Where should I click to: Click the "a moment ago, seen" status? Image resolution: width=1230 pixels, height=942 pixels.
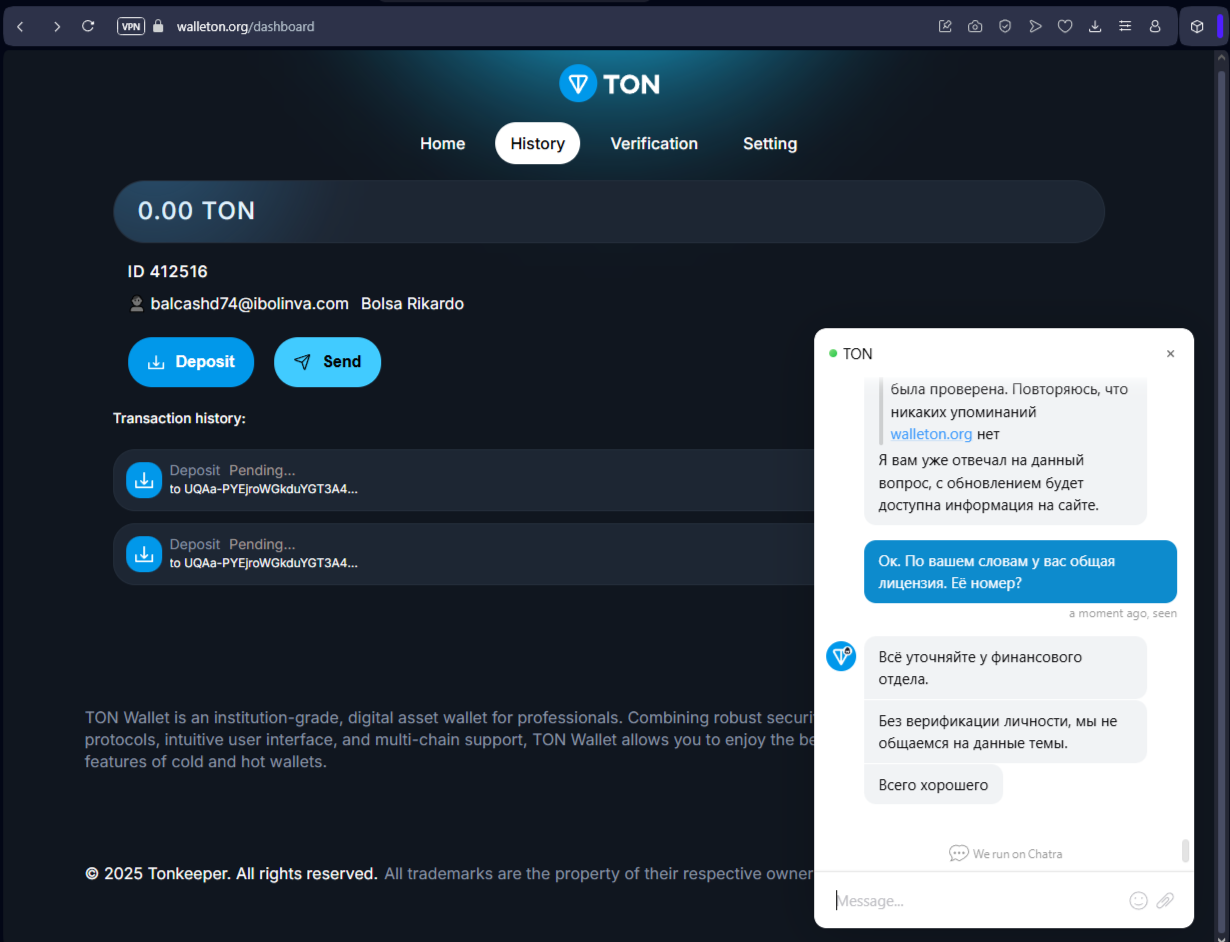click(x=1123, y=613)
